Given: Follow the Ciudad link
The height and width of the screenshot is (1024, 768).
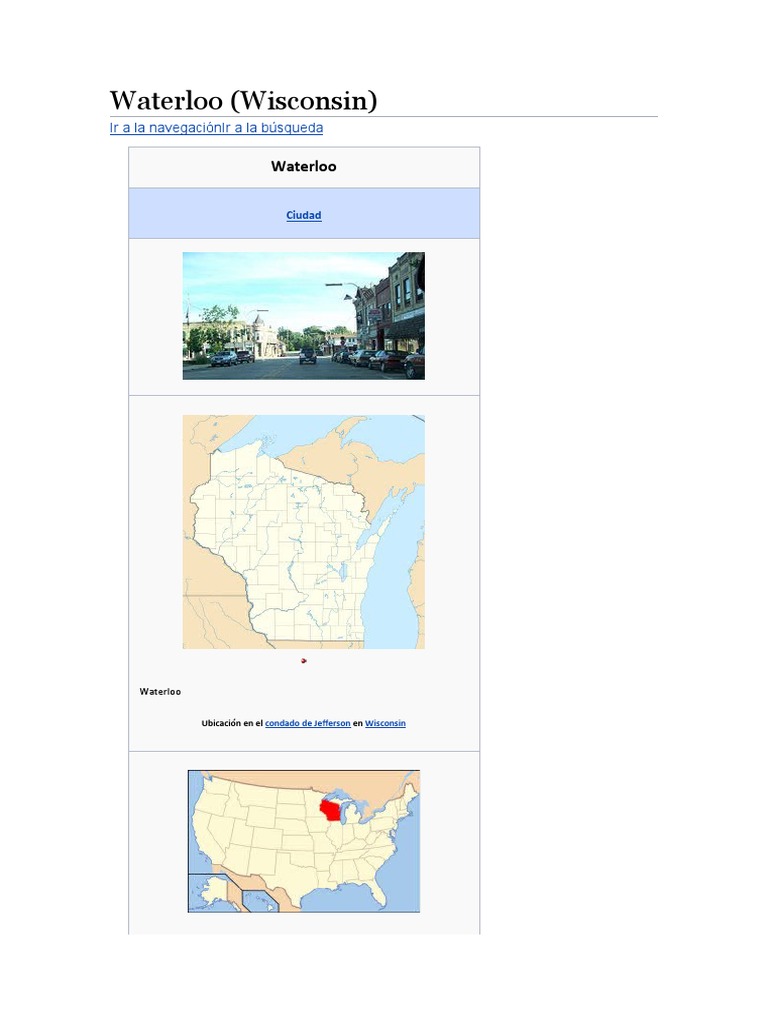Looking at the screenshot, I should click(304, 216).
